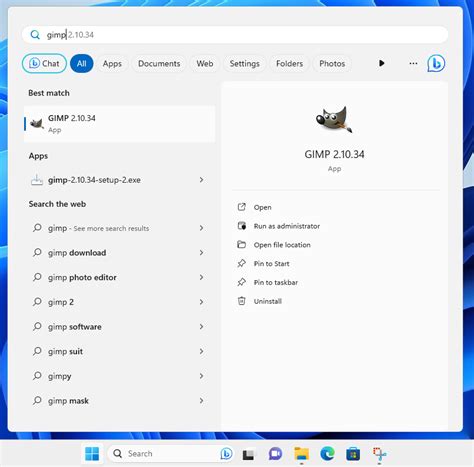Switch to the Web filter tab
Viewport: 474px width, 467px height.
click(205, 63)
